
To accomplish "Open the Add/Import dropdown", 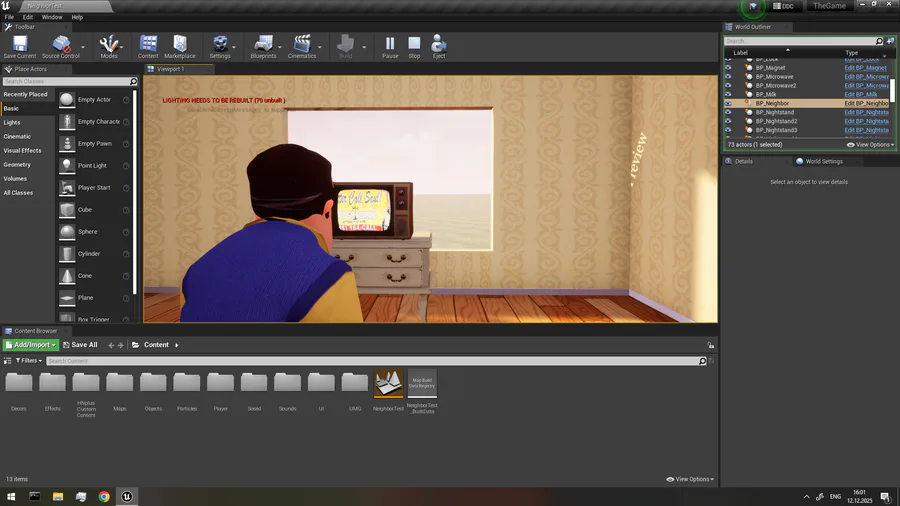I will pos(31,345).
